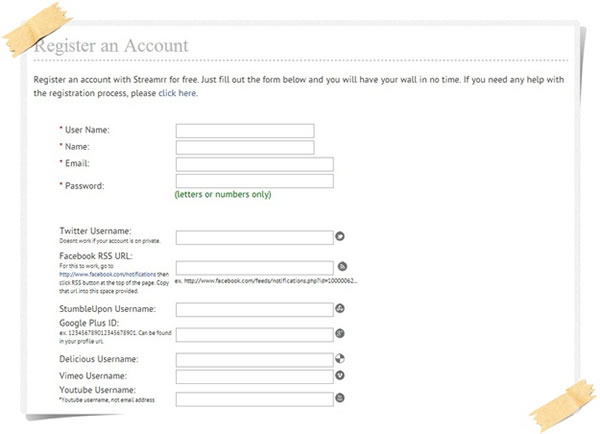
Task: Click the Google Plus icon beside ID field
Action: coord(340,332)
